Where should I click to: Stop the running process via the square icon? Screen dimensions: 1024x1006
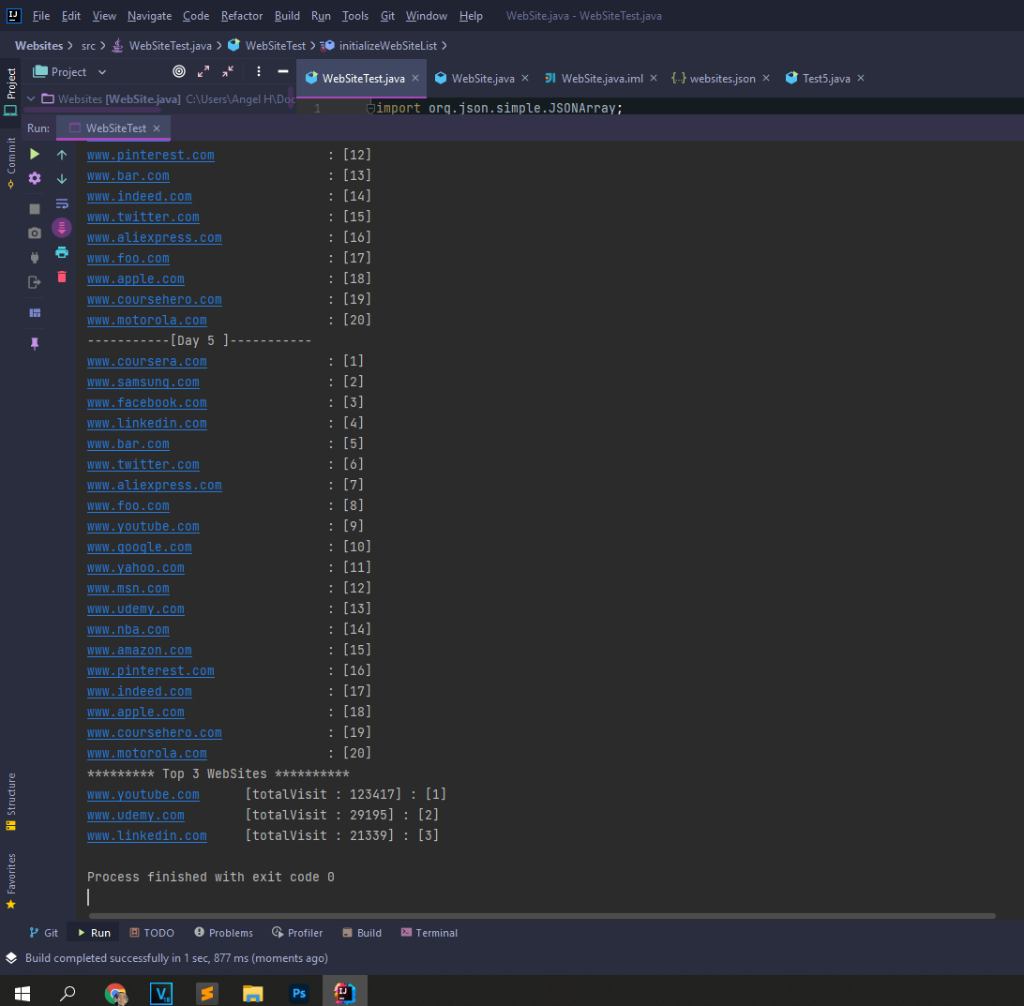click(35, 209)
